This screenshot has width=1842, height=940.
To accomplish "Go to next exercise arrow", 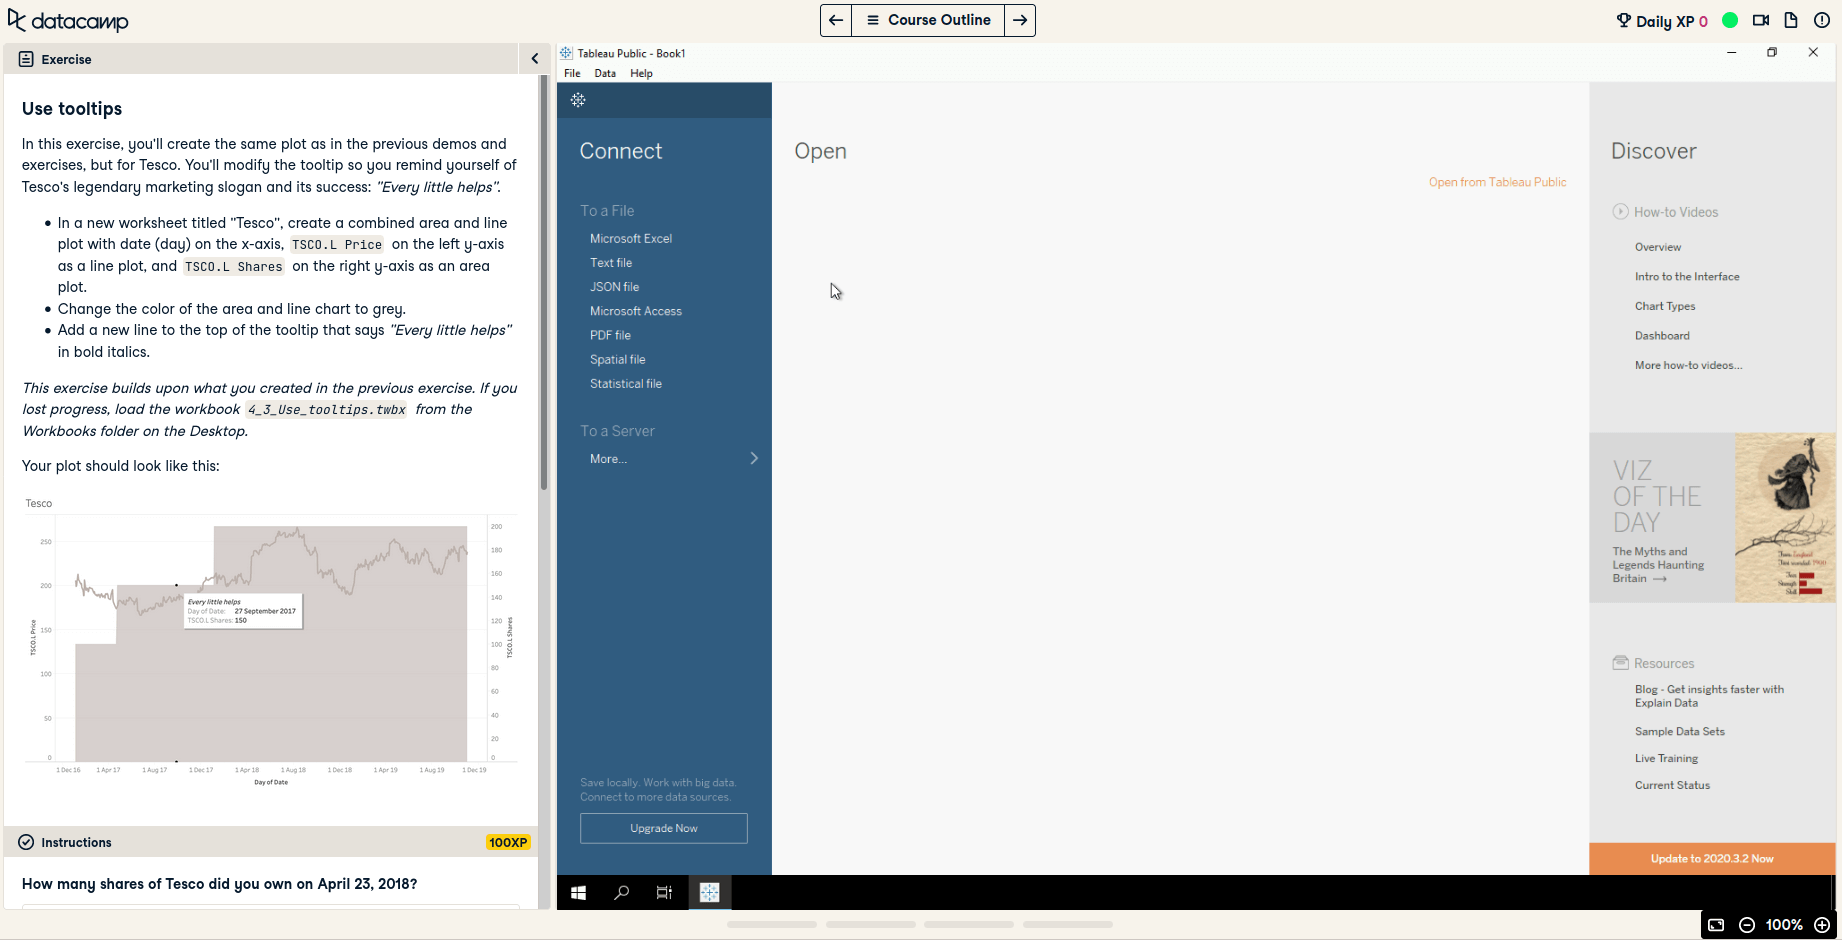I will 1020,20.
